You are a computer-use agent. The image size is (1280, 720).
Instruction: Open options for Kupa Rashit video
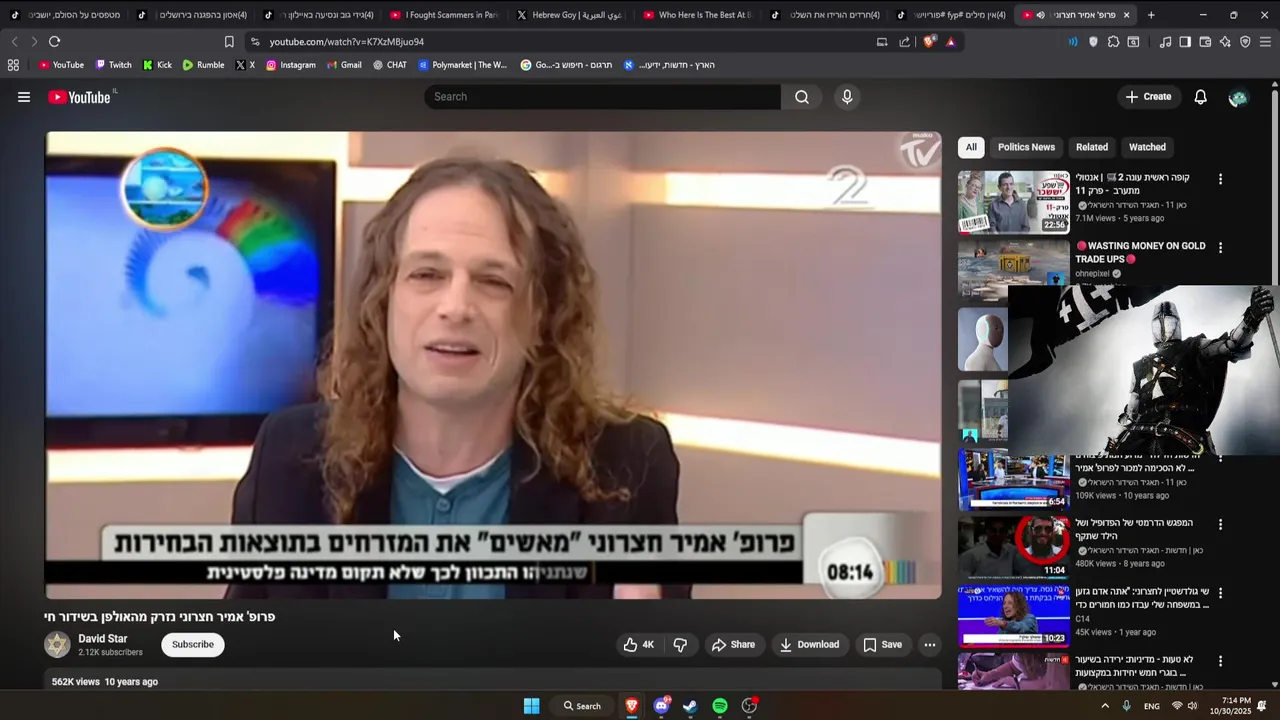tap(1220, 179)
